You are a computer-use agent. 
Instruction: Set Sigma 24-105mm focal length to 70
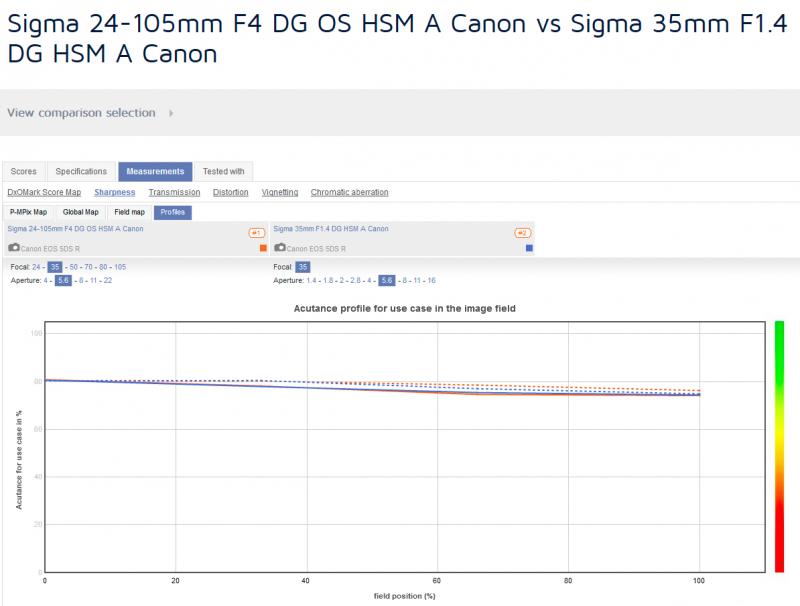point(89,267)
